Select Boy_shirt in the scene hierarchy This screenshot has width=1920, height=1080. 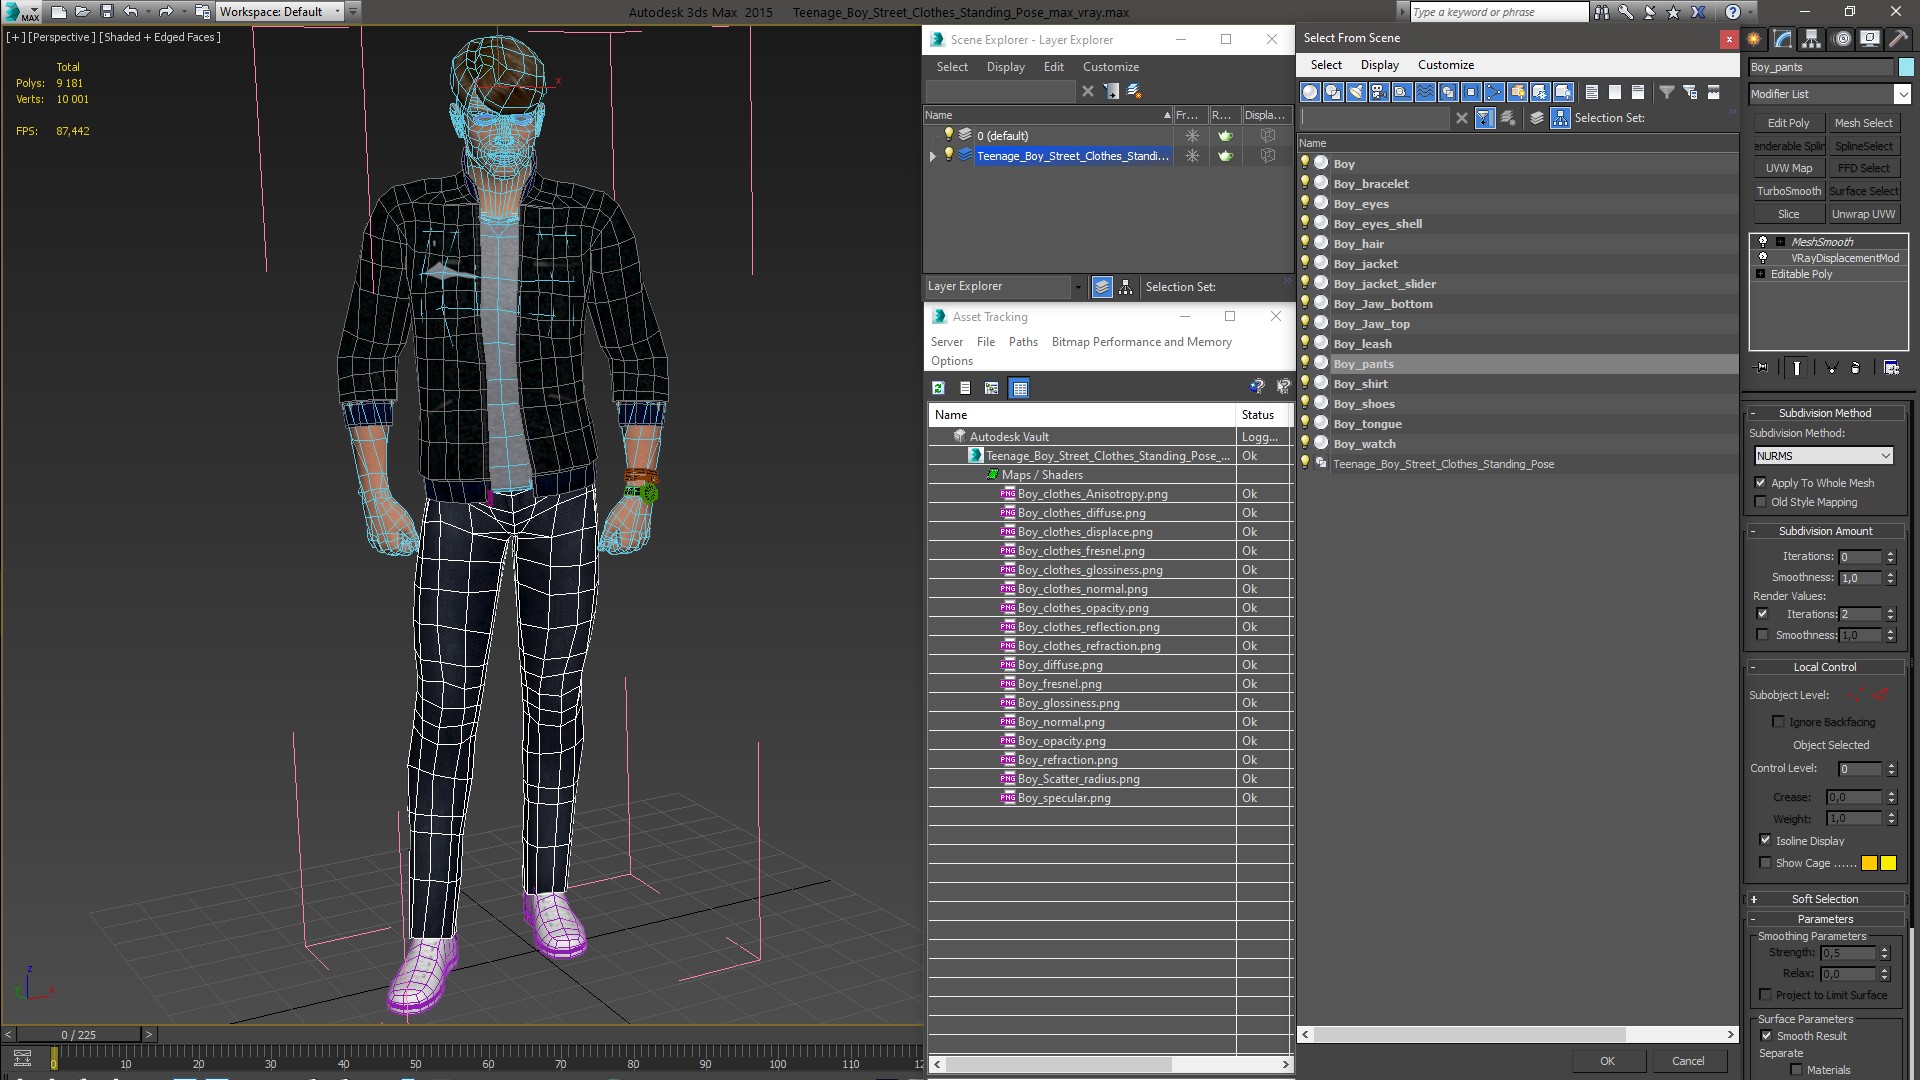[x=1360, y=382]
